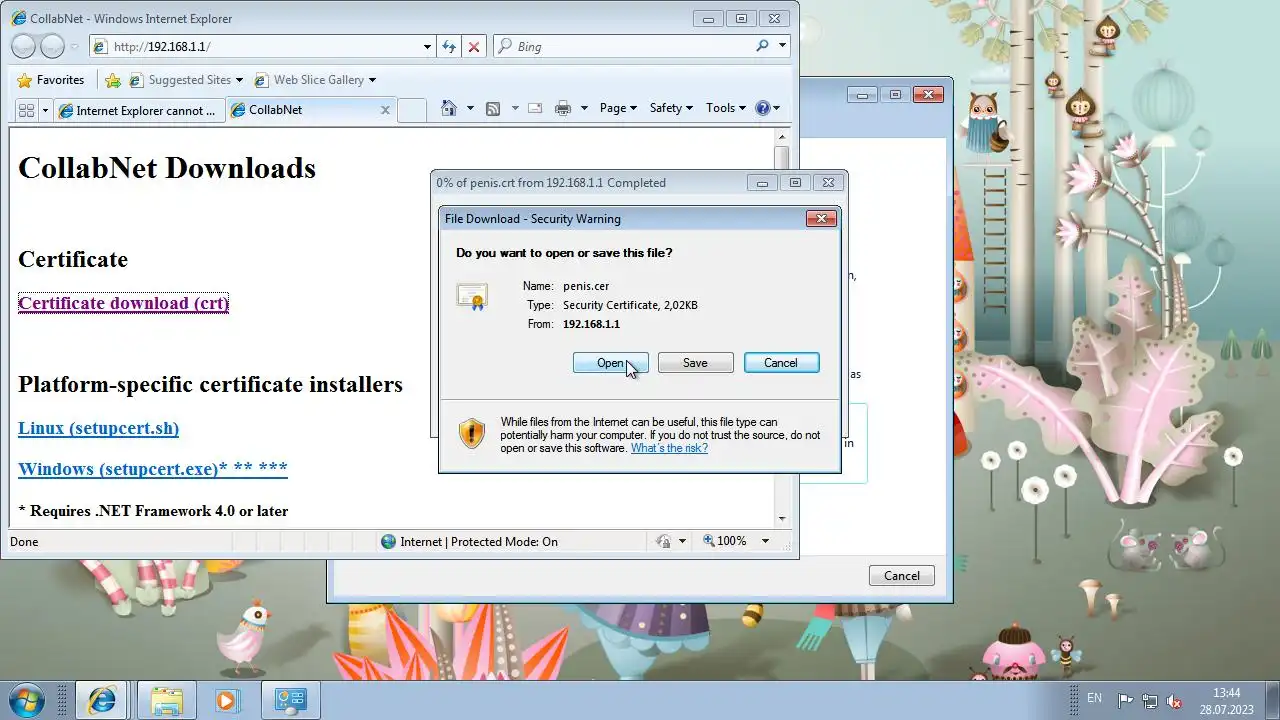This screenshot has width=1280, height=720.
Task: Click the taskbar clock showing 13:44
Action: pyautogui.click(x=1226, y=700)
